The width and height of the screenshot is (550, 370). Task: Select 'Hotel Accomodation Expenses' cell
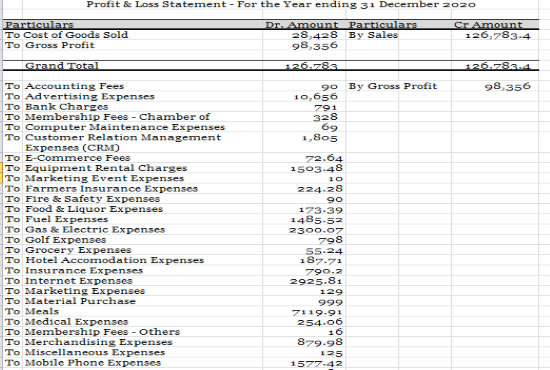115,260
